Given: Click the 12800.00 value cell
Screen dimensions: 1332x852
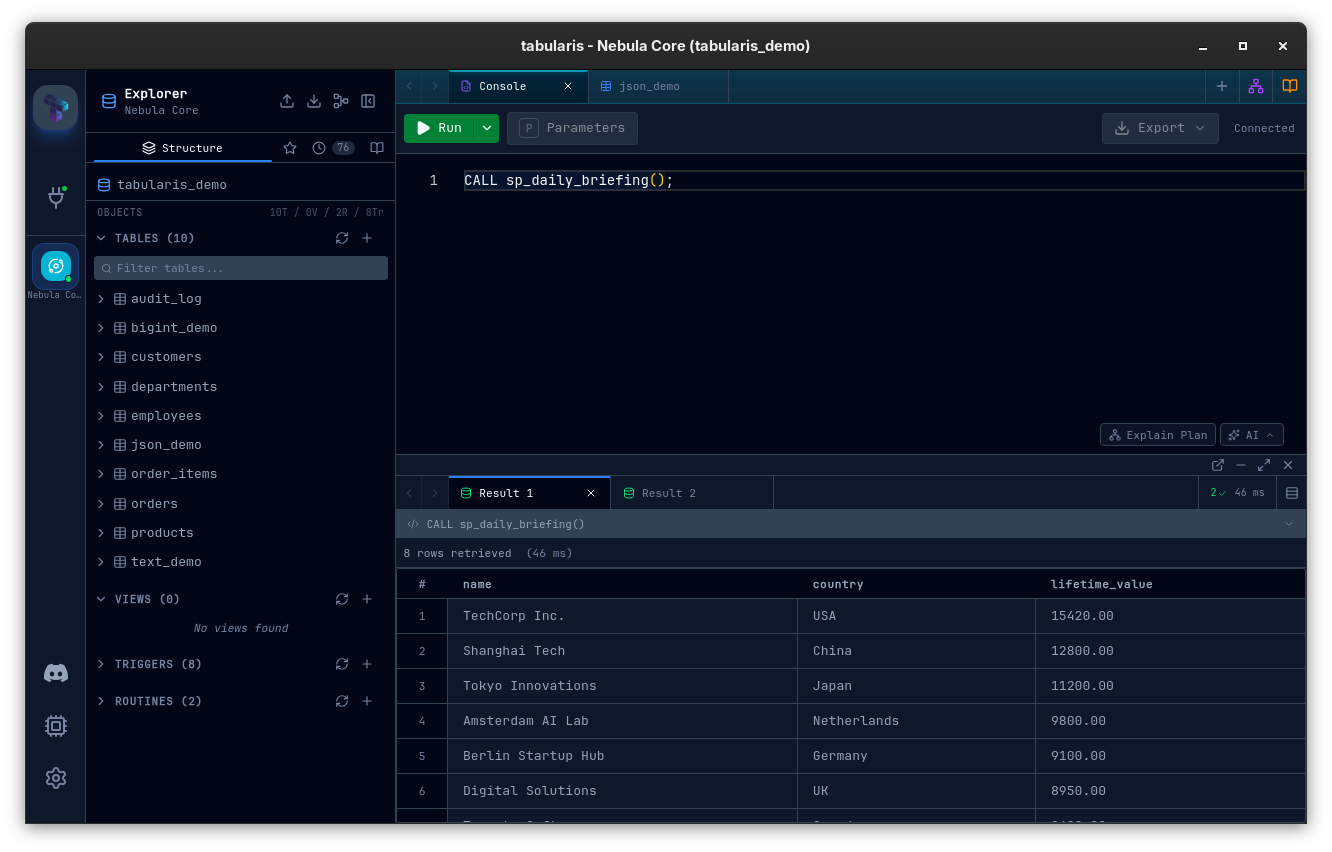Looking at the screenshot, I should tap(1170, 651).
